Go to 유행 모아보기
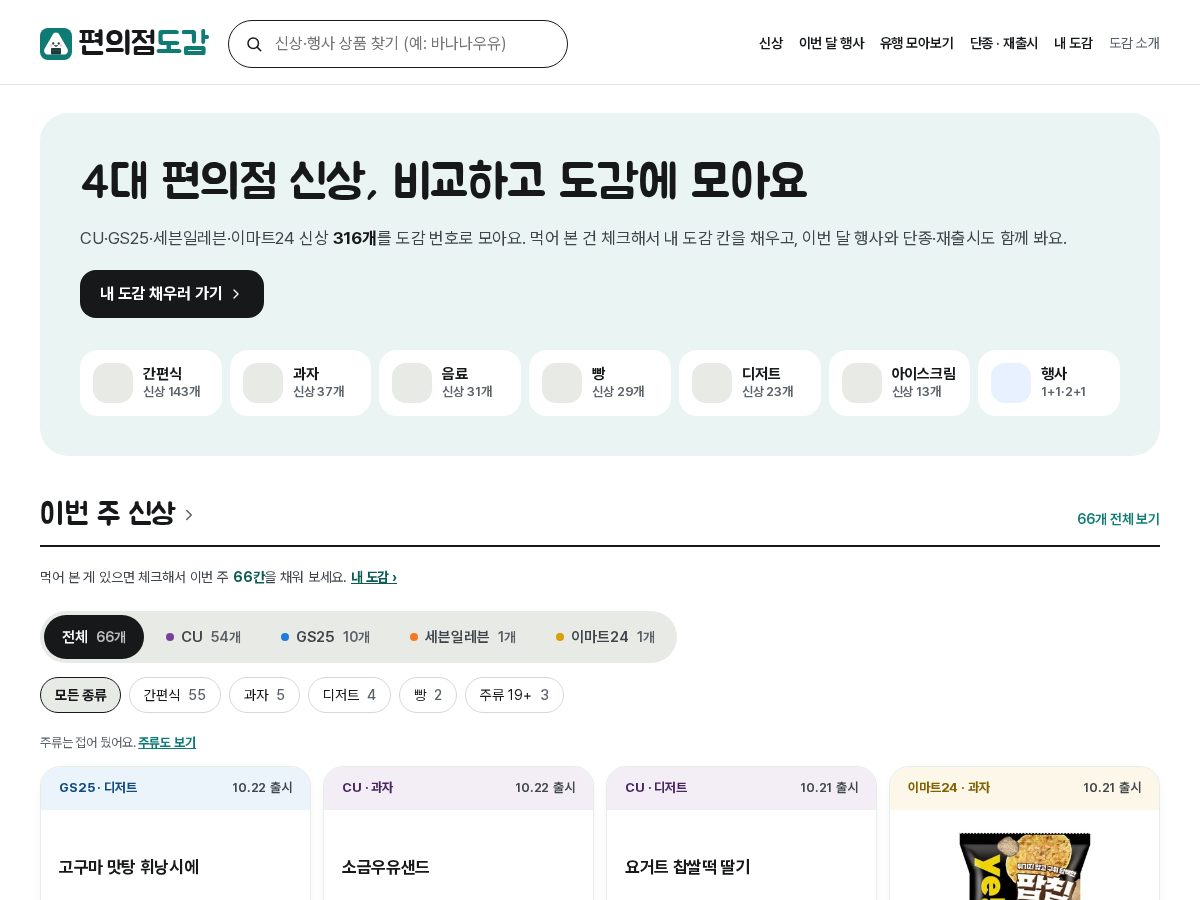1200x900 pixels. tap(917, 44)
